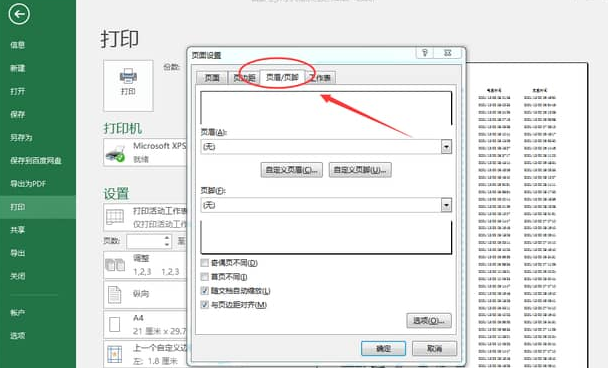
Task: Uncheck 与页边距对齐 checkbox
Action: 205,305
